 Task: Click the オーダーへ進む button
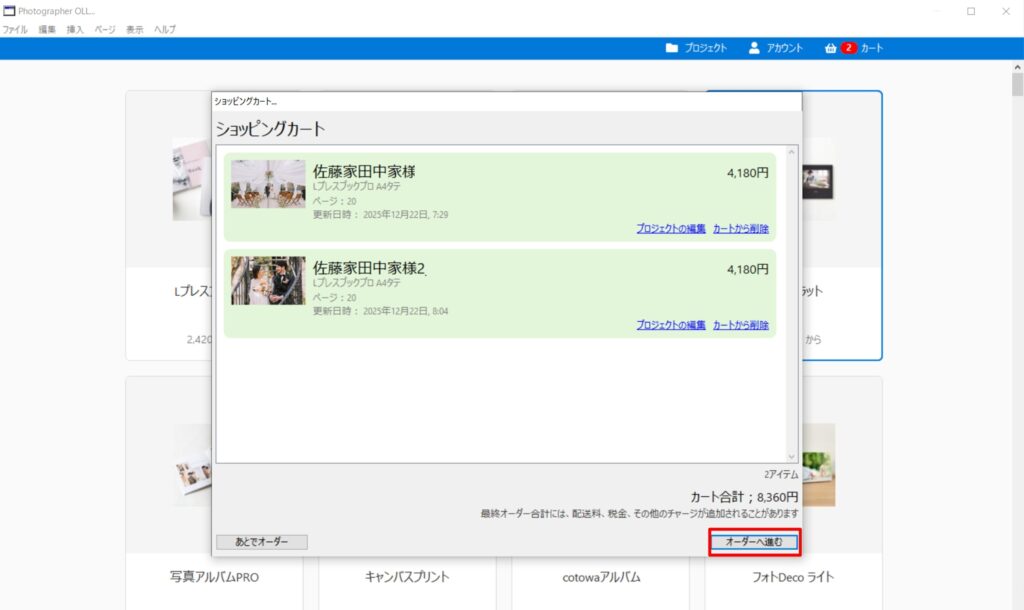(754, 542)
